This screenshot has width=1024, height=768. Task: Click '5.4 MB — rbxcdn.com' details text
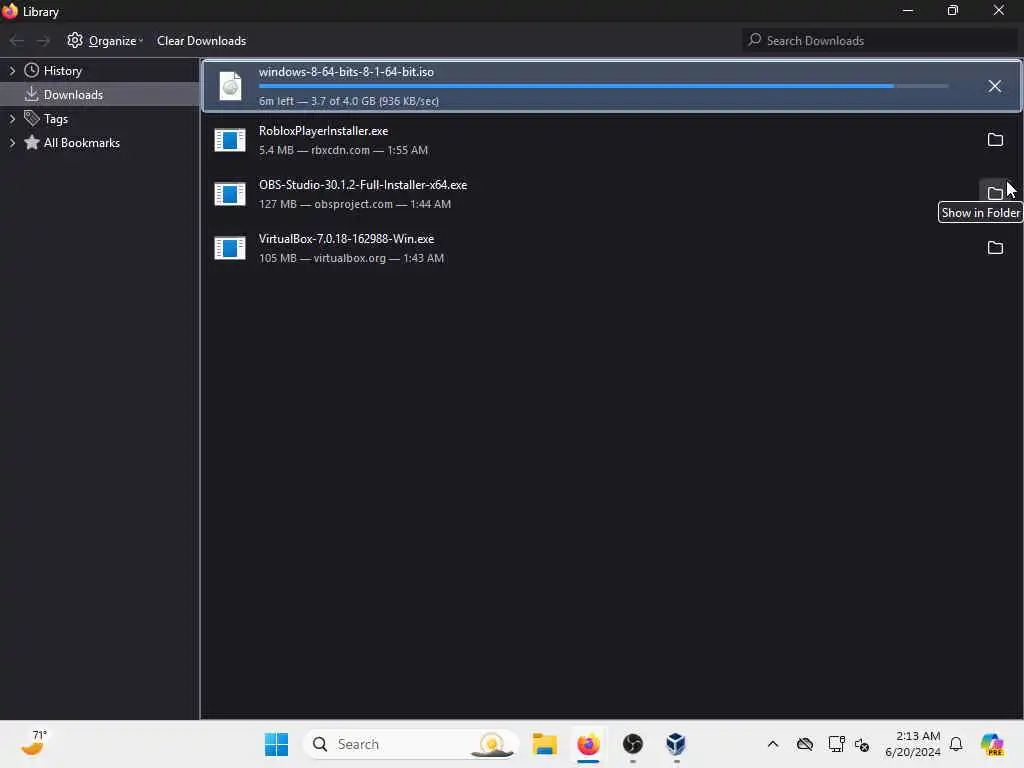(344, 150)
